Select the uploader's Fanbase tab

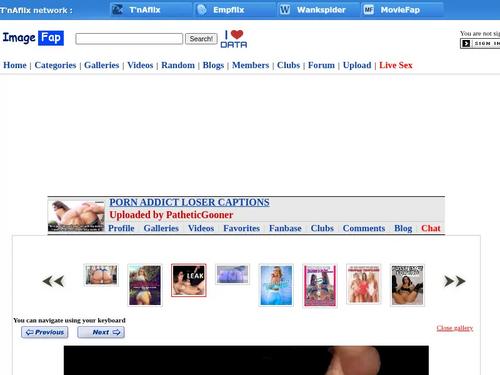coord(285,228)
